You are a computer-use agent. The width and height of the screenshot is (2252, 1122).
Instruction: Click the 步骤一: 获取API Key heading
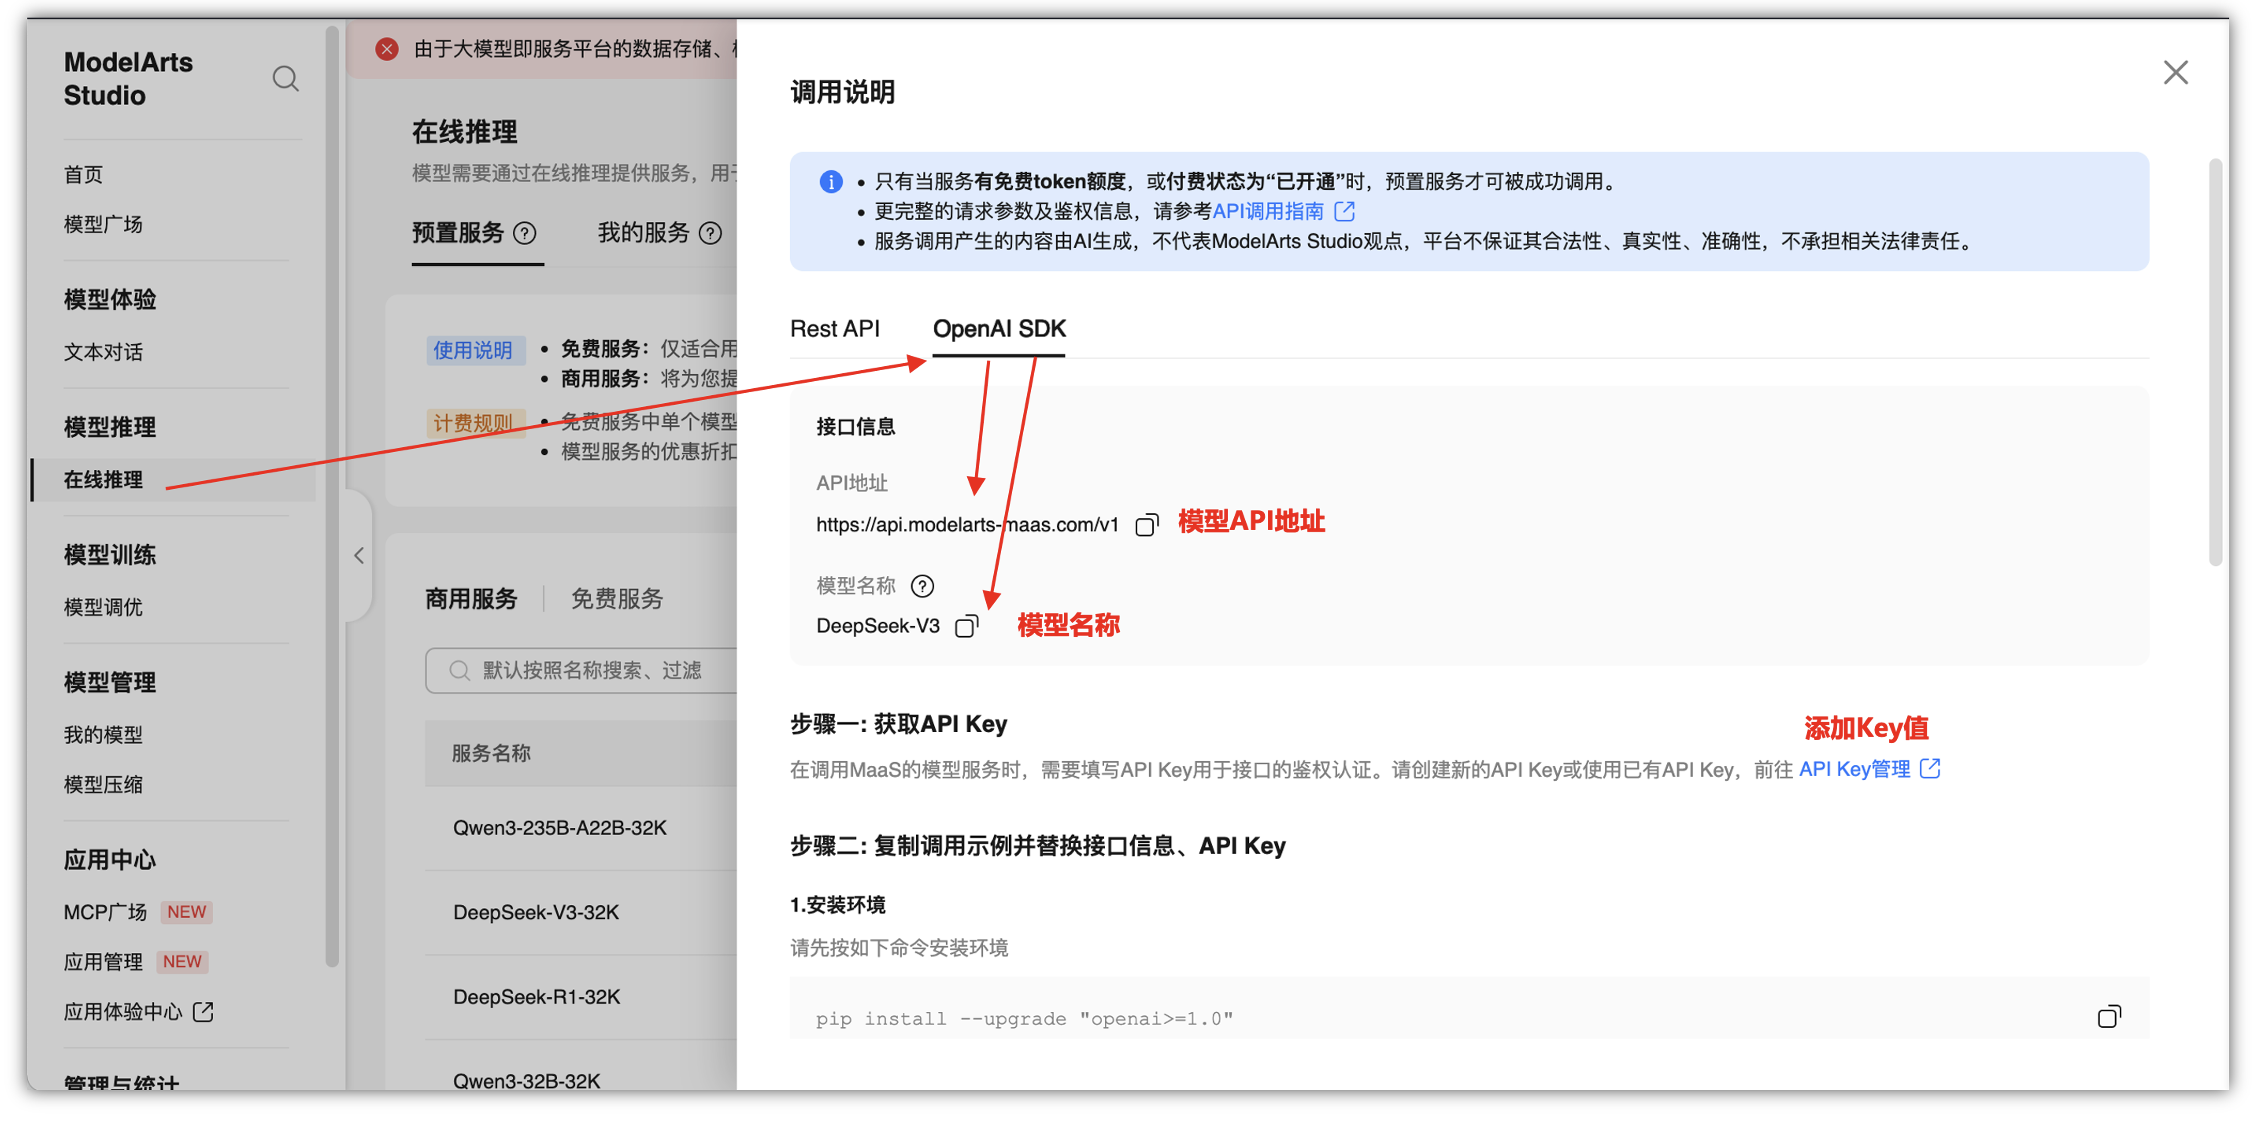[898, 724]
